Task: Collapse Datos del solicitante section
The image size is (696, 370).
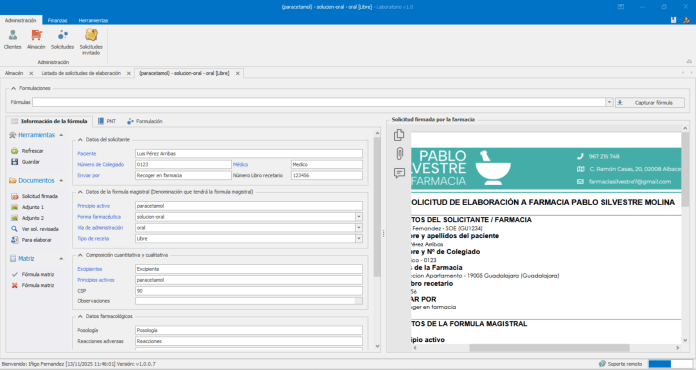Action: point(80,140)
